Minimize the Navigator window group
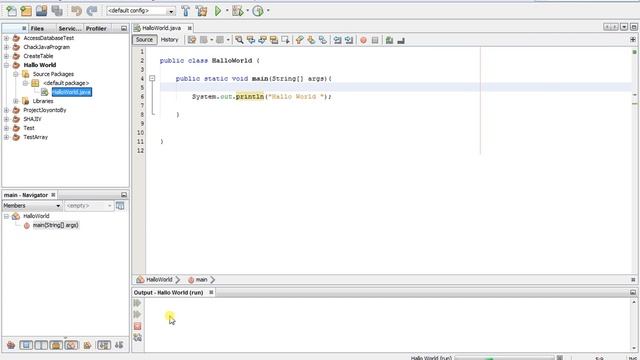This screenshot has height=360, width=640. tap(124, 195)
